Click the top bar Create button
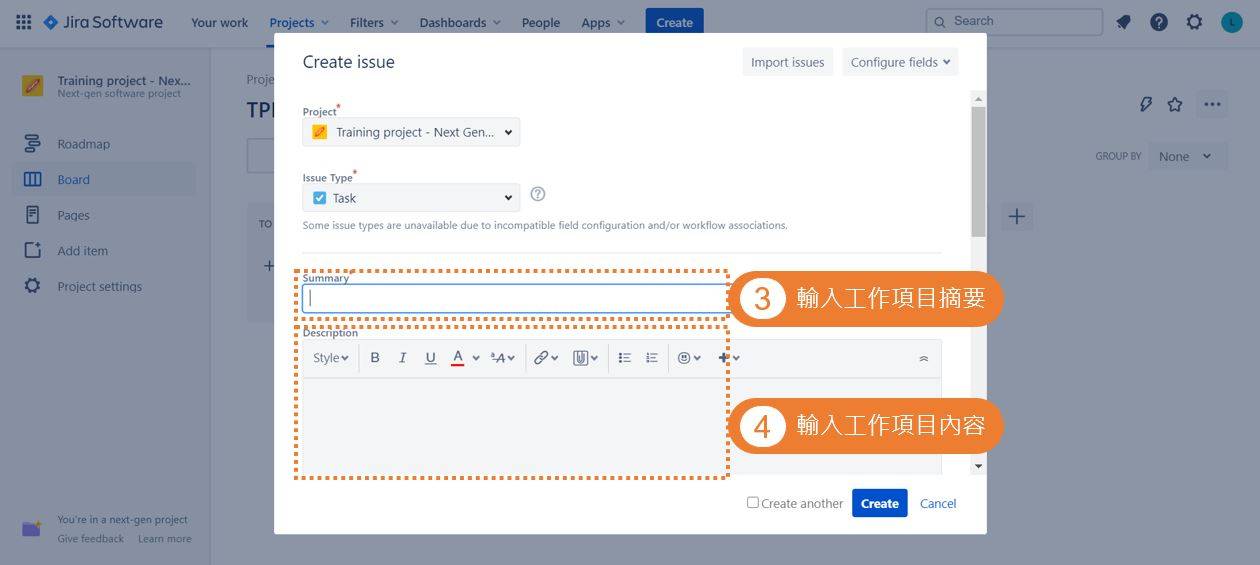The width and height of the screenshot is (1260, 565). [x=674, y=22]
